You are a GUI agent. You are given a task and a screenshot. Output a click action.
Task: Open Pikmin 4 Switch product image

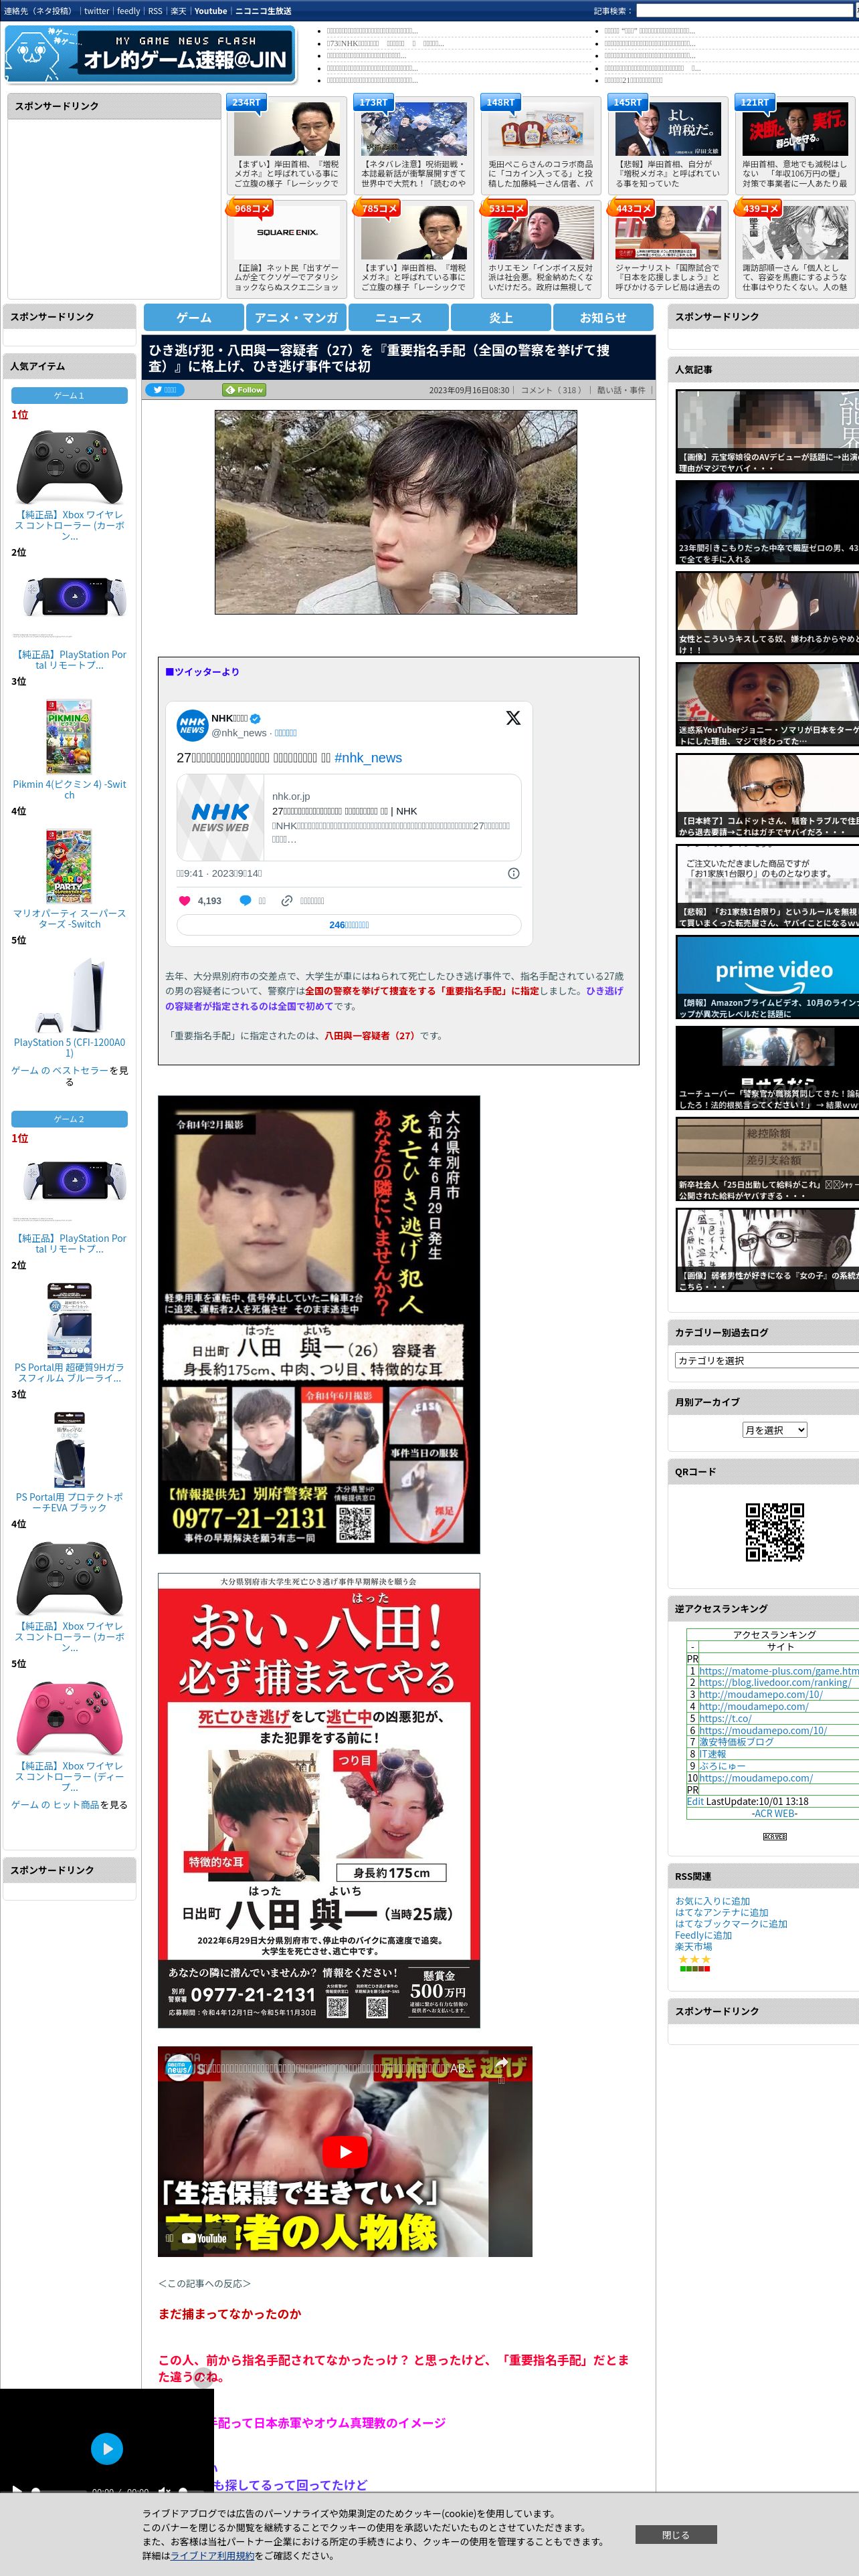(69, 737)
